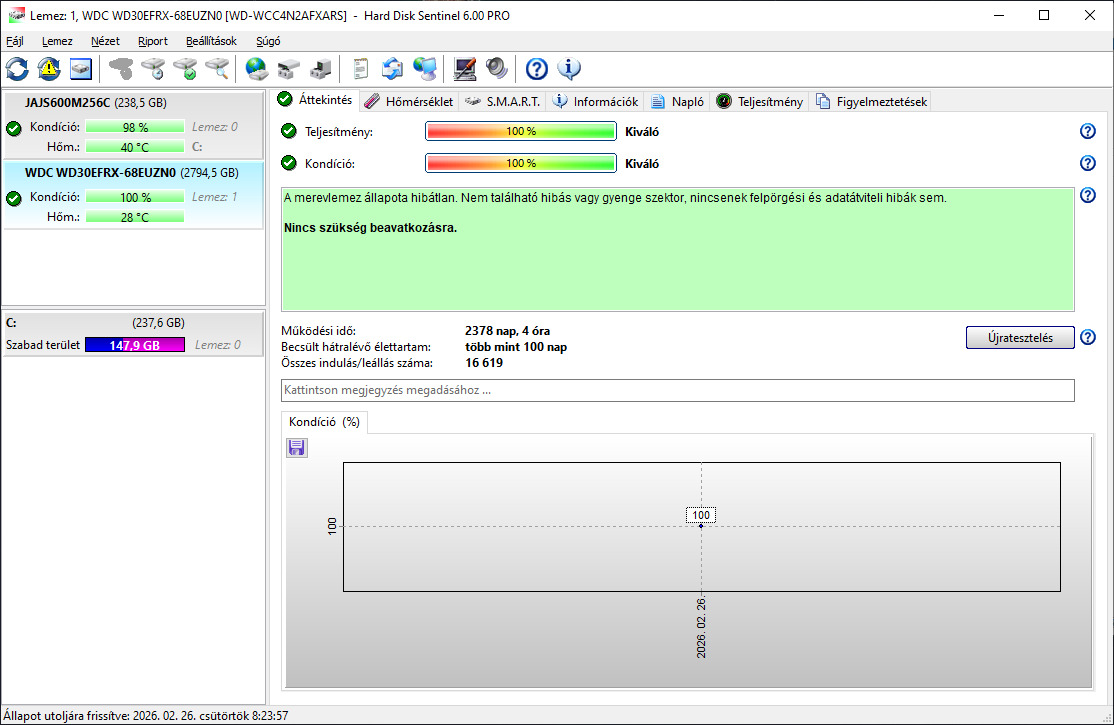Screen dimensions: 1114x725
Task: Open the Beállítások menu
Action: (x=211, y=41)
